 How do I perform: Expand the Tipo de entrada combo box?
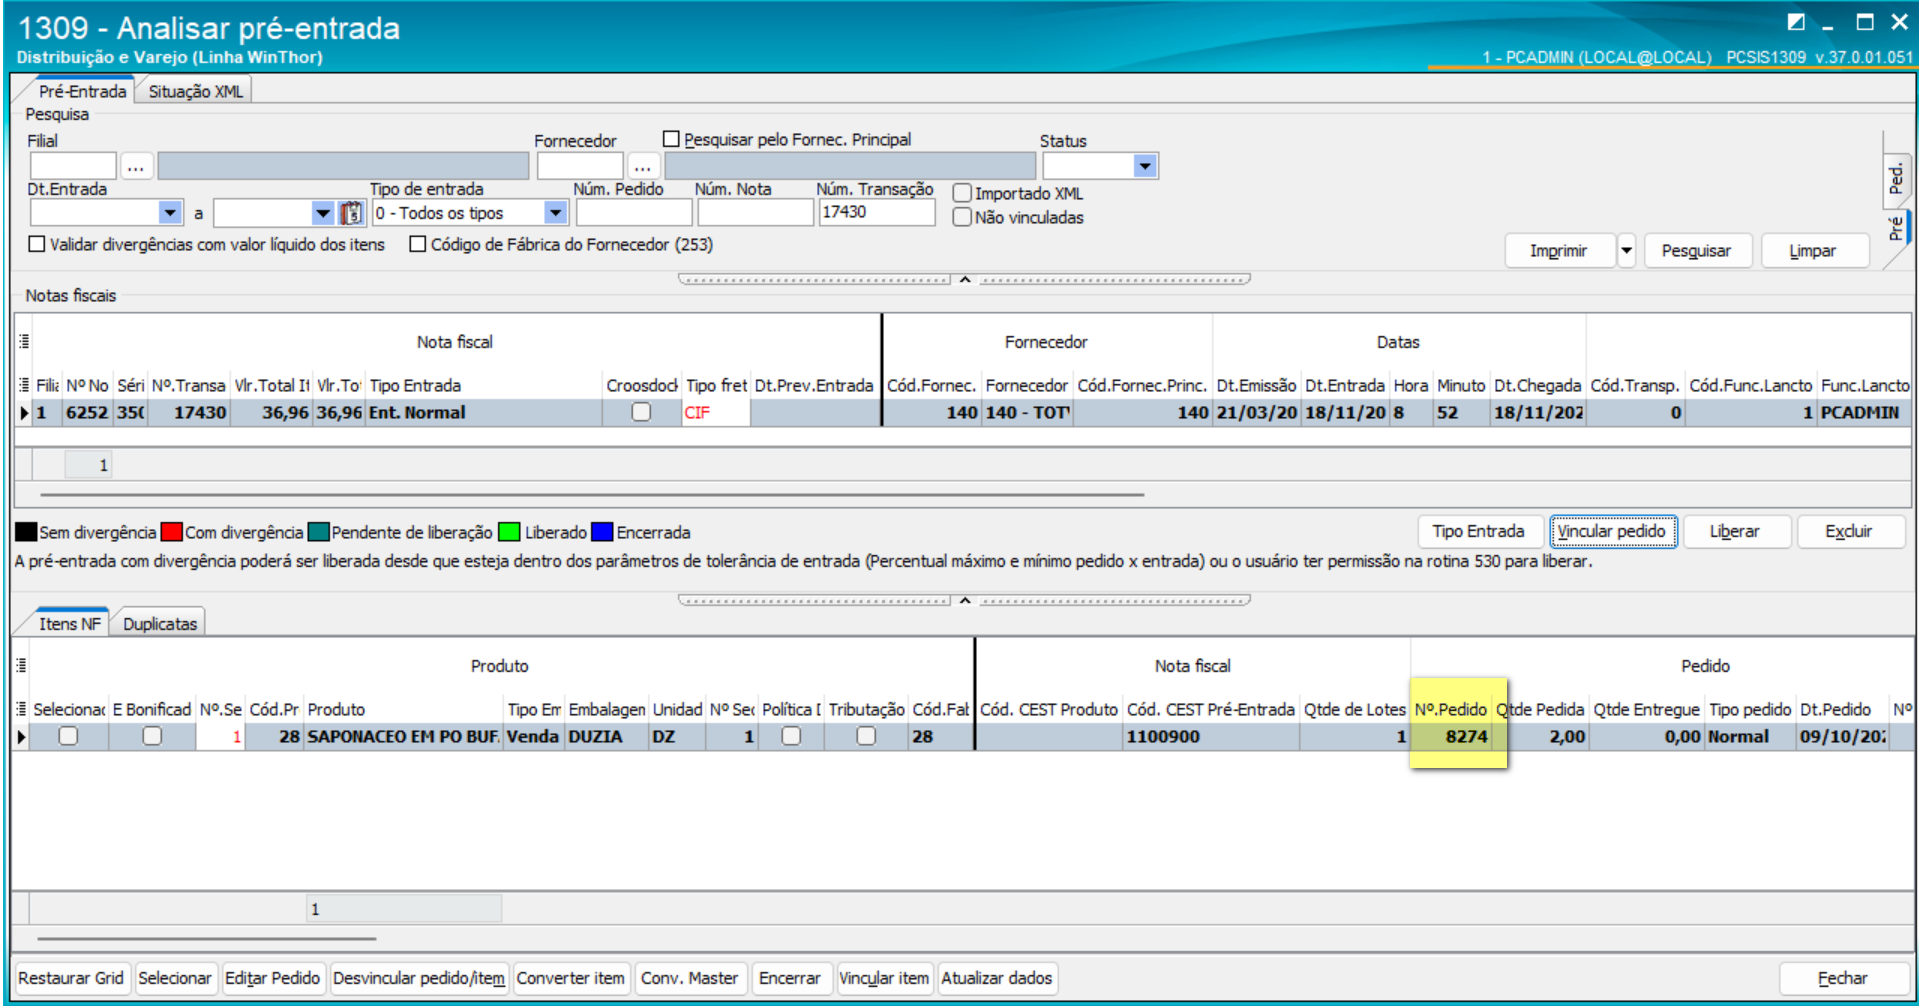point(556,213)
